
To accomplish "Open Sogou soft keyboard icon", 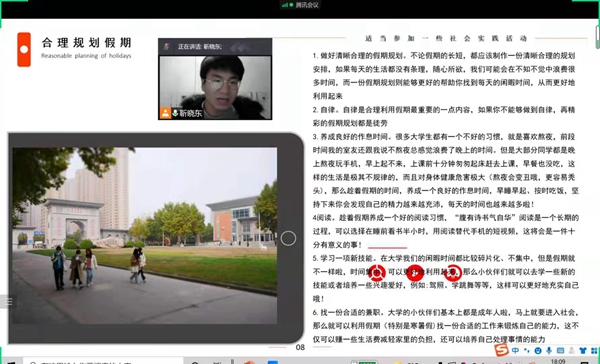I will click(x=560, y=350).
